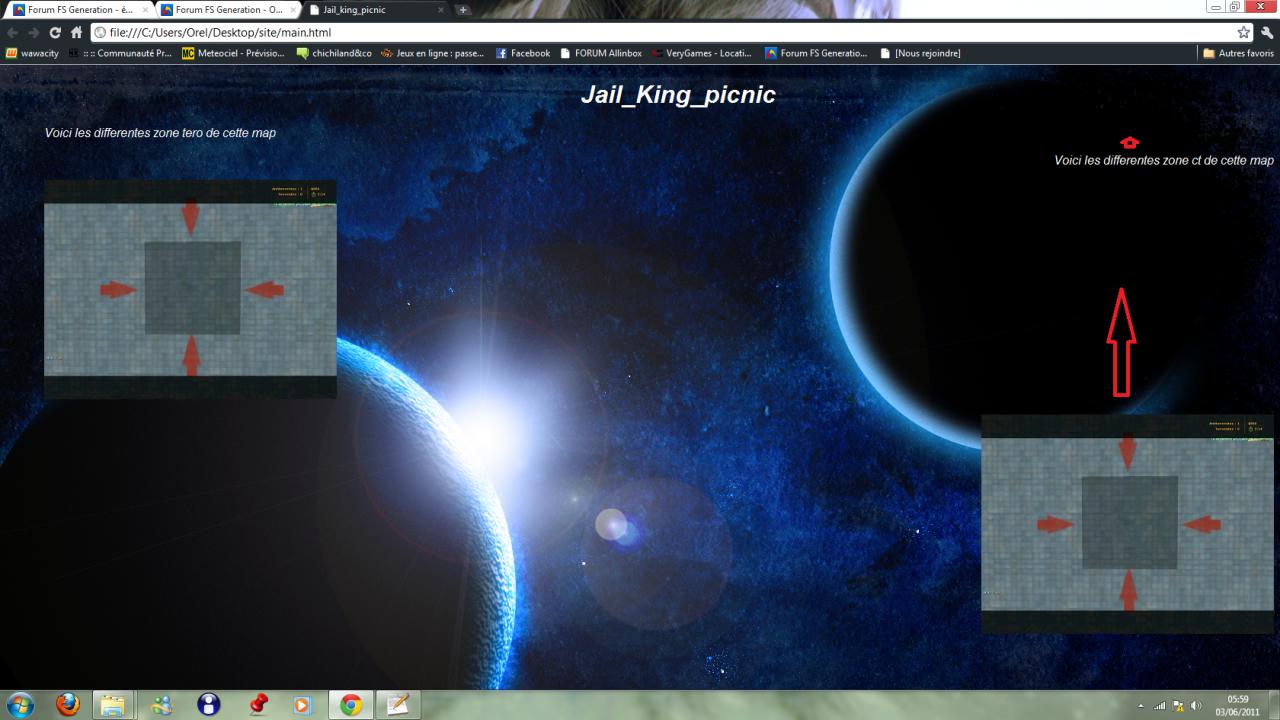The width and height of the screenshot is (1280, 720).
Task: Close the Jail_king_picnic tab
Action: click(x=441, y=10)
